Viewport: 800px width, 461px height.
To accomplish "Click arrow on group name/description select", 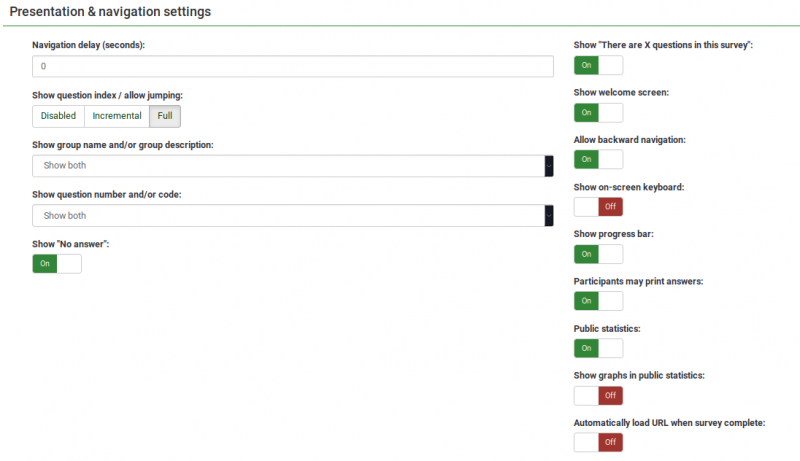I will [548, 166].
